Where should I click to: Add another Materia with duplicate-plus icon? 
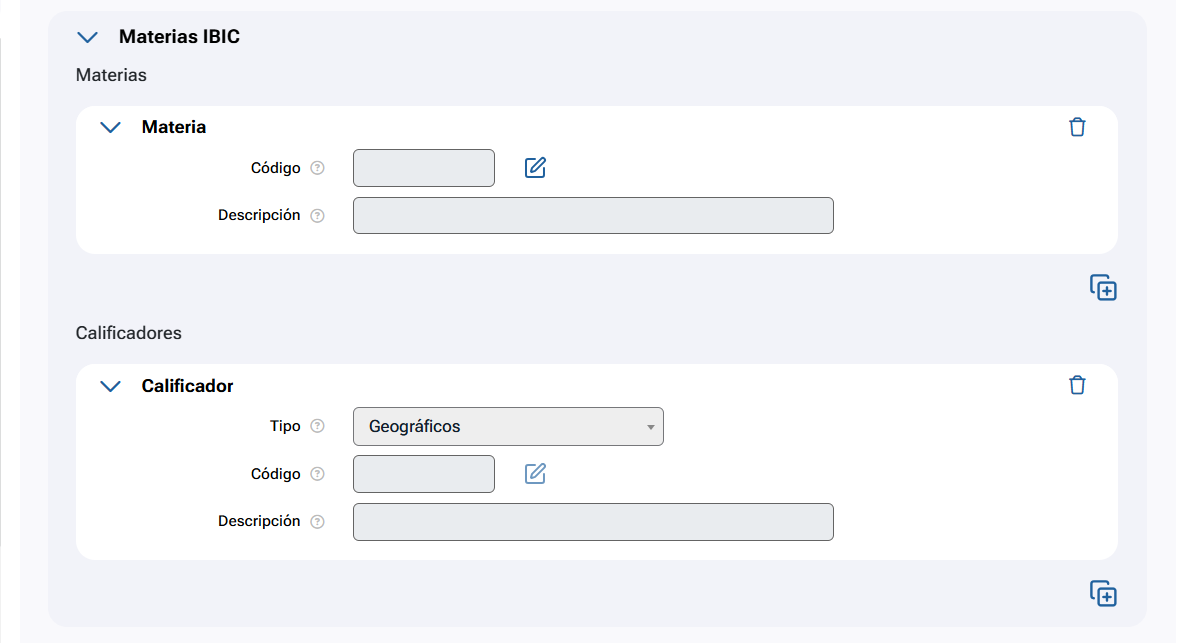[x=1103, y=288]
